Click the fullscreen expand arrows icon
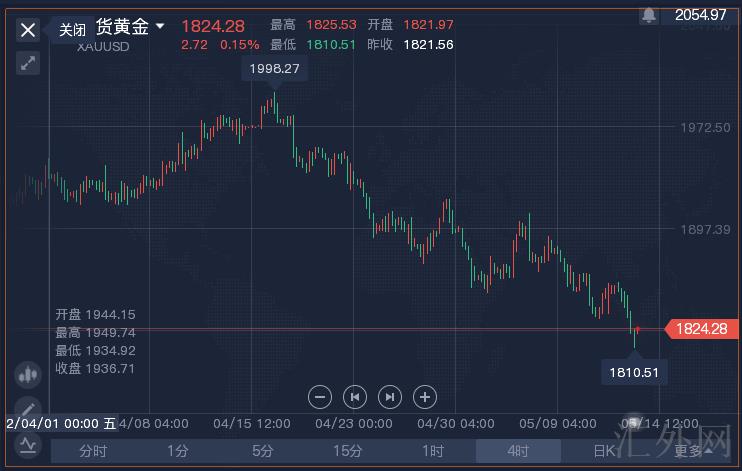Screen dimensions: 742x471 (28, 63)
